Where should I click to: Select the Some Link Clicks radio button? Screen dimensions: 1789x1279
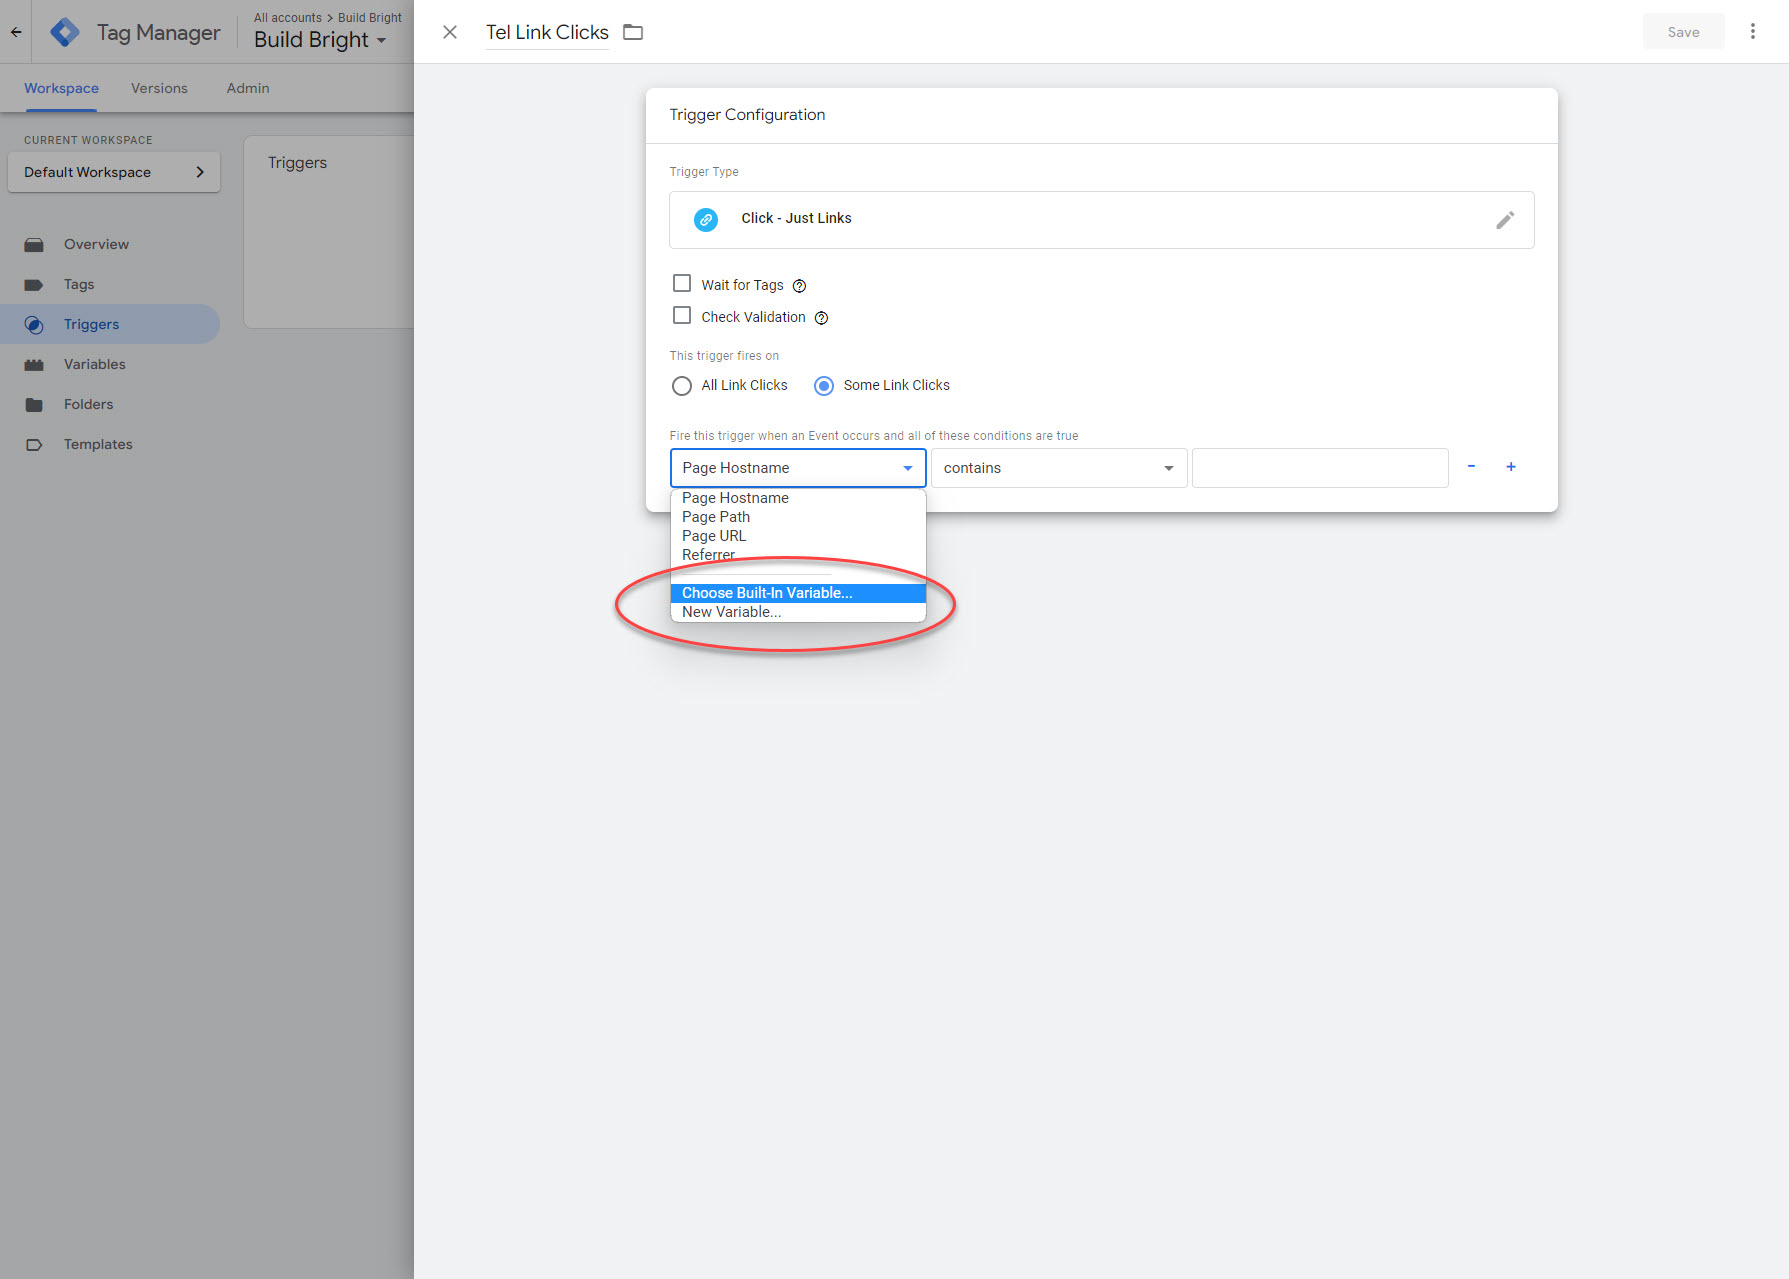tap(824, 386)
